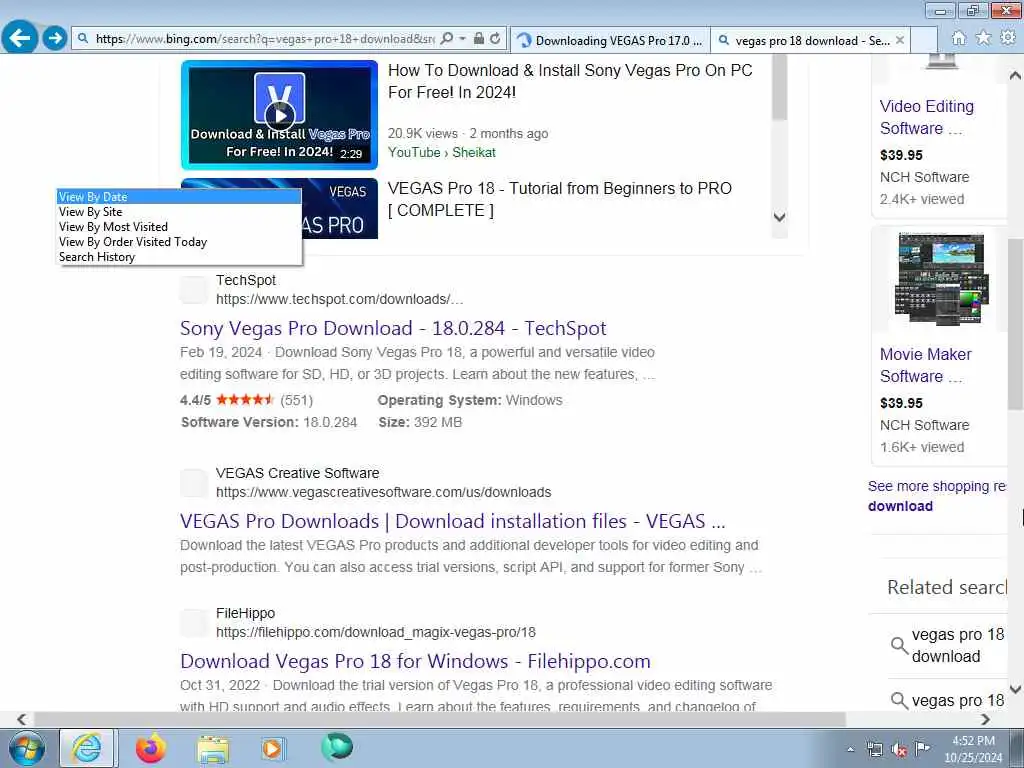
Task: Open the filehippo.com download_magix-vegas-pro URL
Action: 376,632
